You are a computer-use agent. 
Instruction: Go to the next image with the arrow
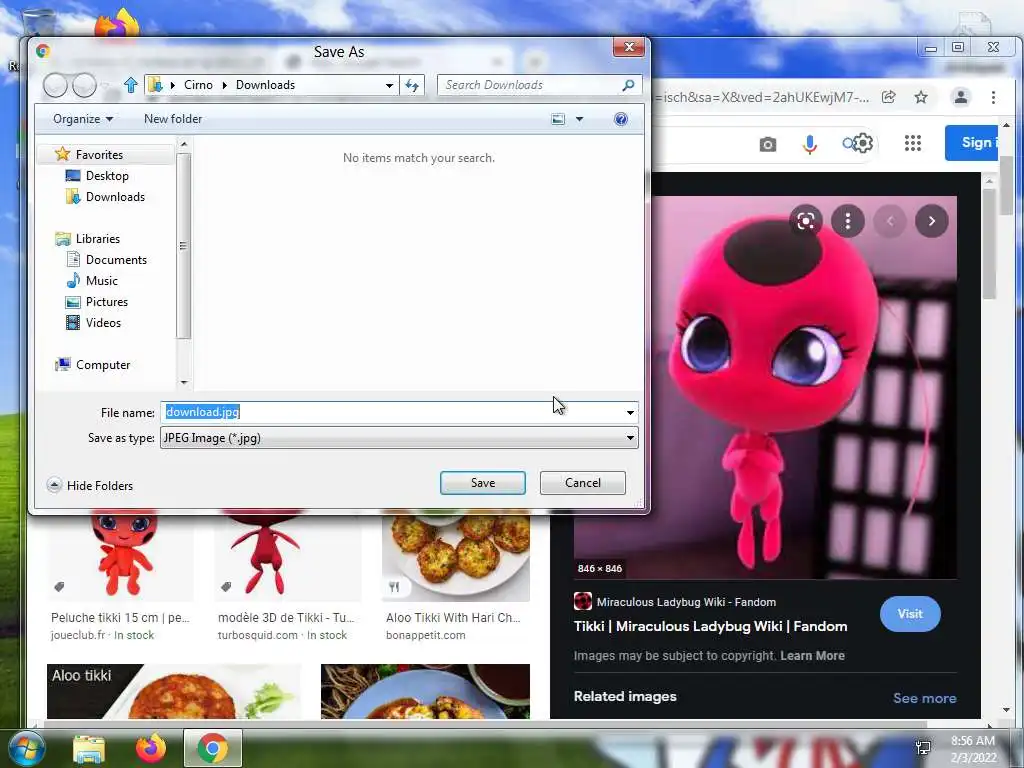(932, 221)
